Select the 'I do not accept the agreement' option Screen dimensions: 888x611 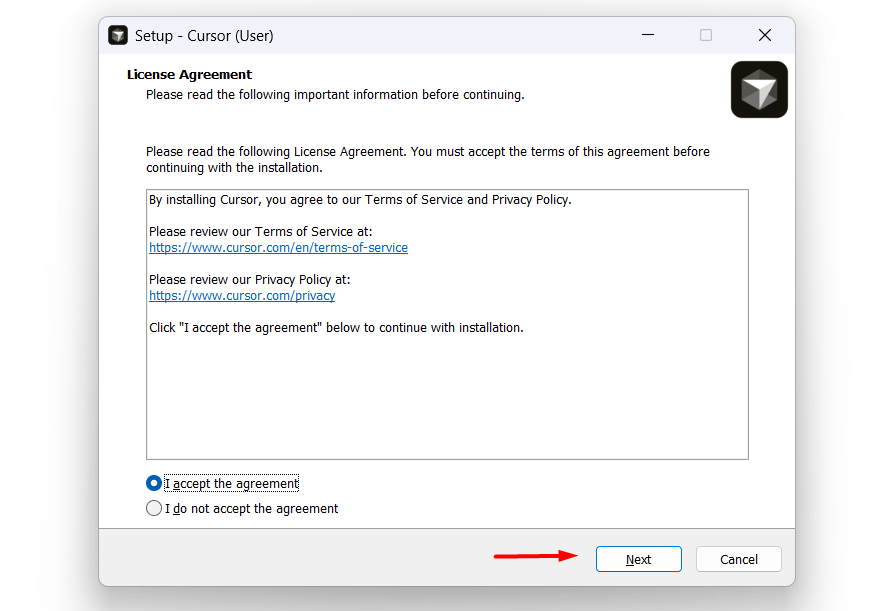[153, 507]
